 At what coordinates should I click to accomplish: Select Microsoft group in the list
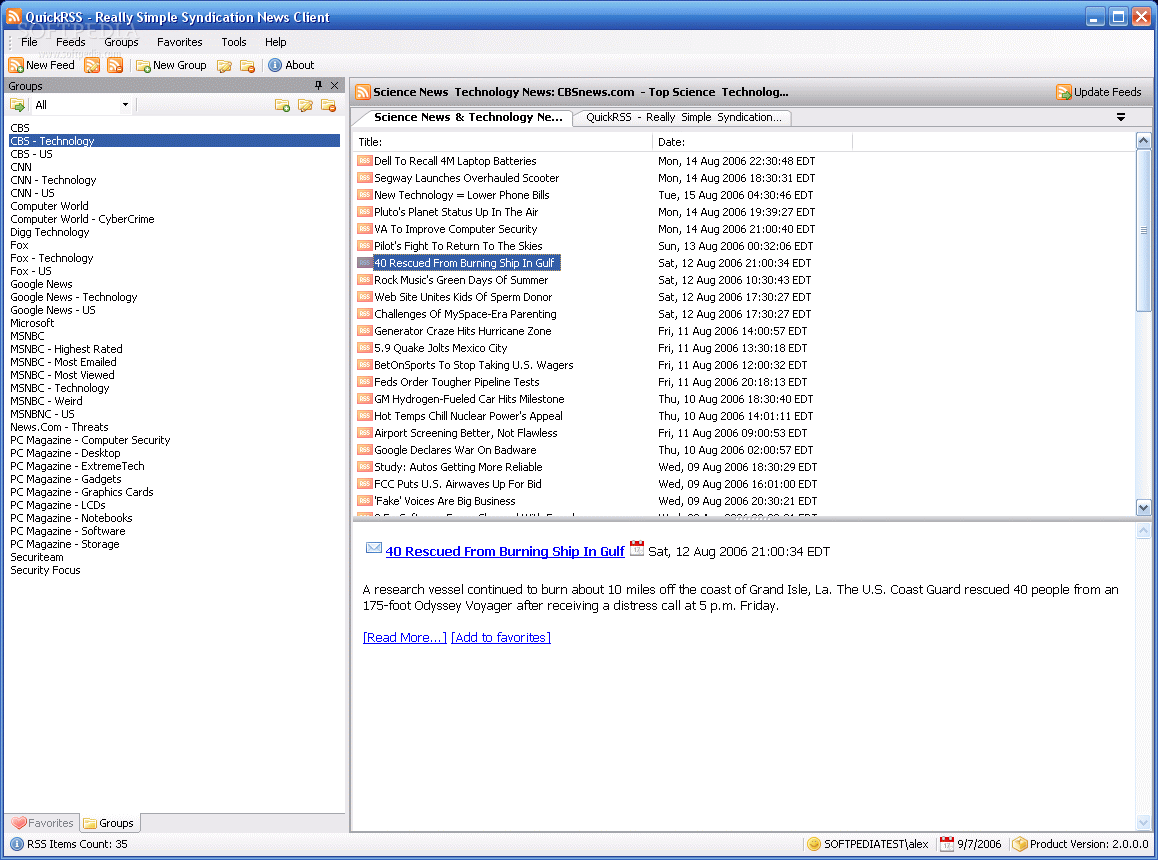coord(32,323)
